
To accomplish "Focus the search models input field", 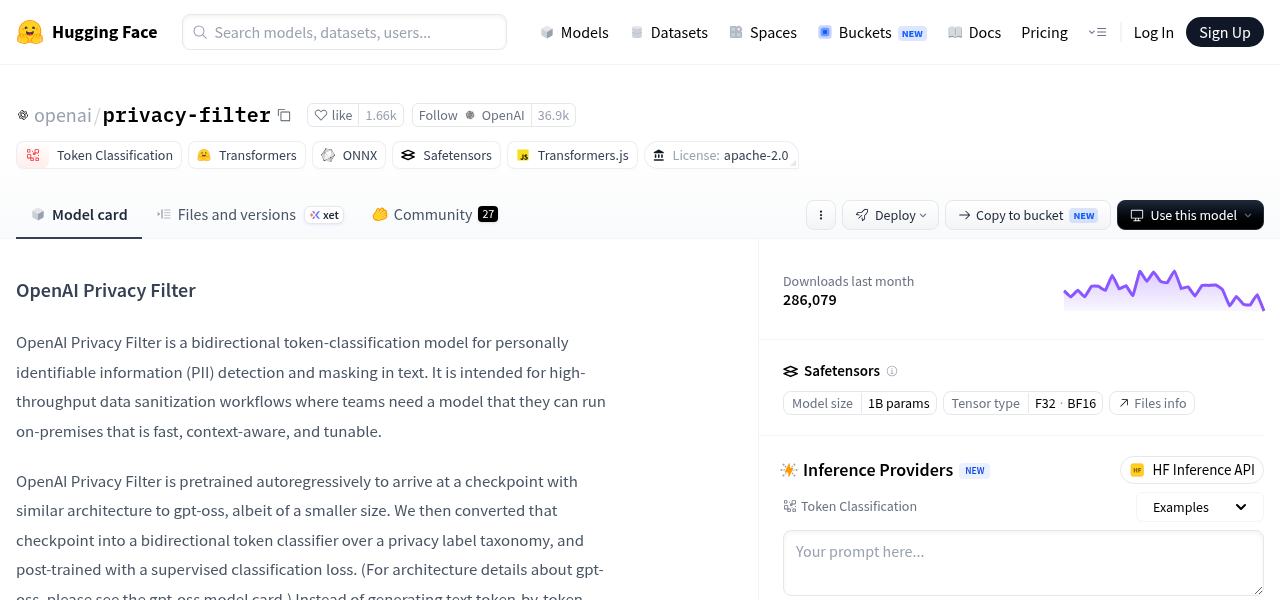I will click(x=344, y=32).
